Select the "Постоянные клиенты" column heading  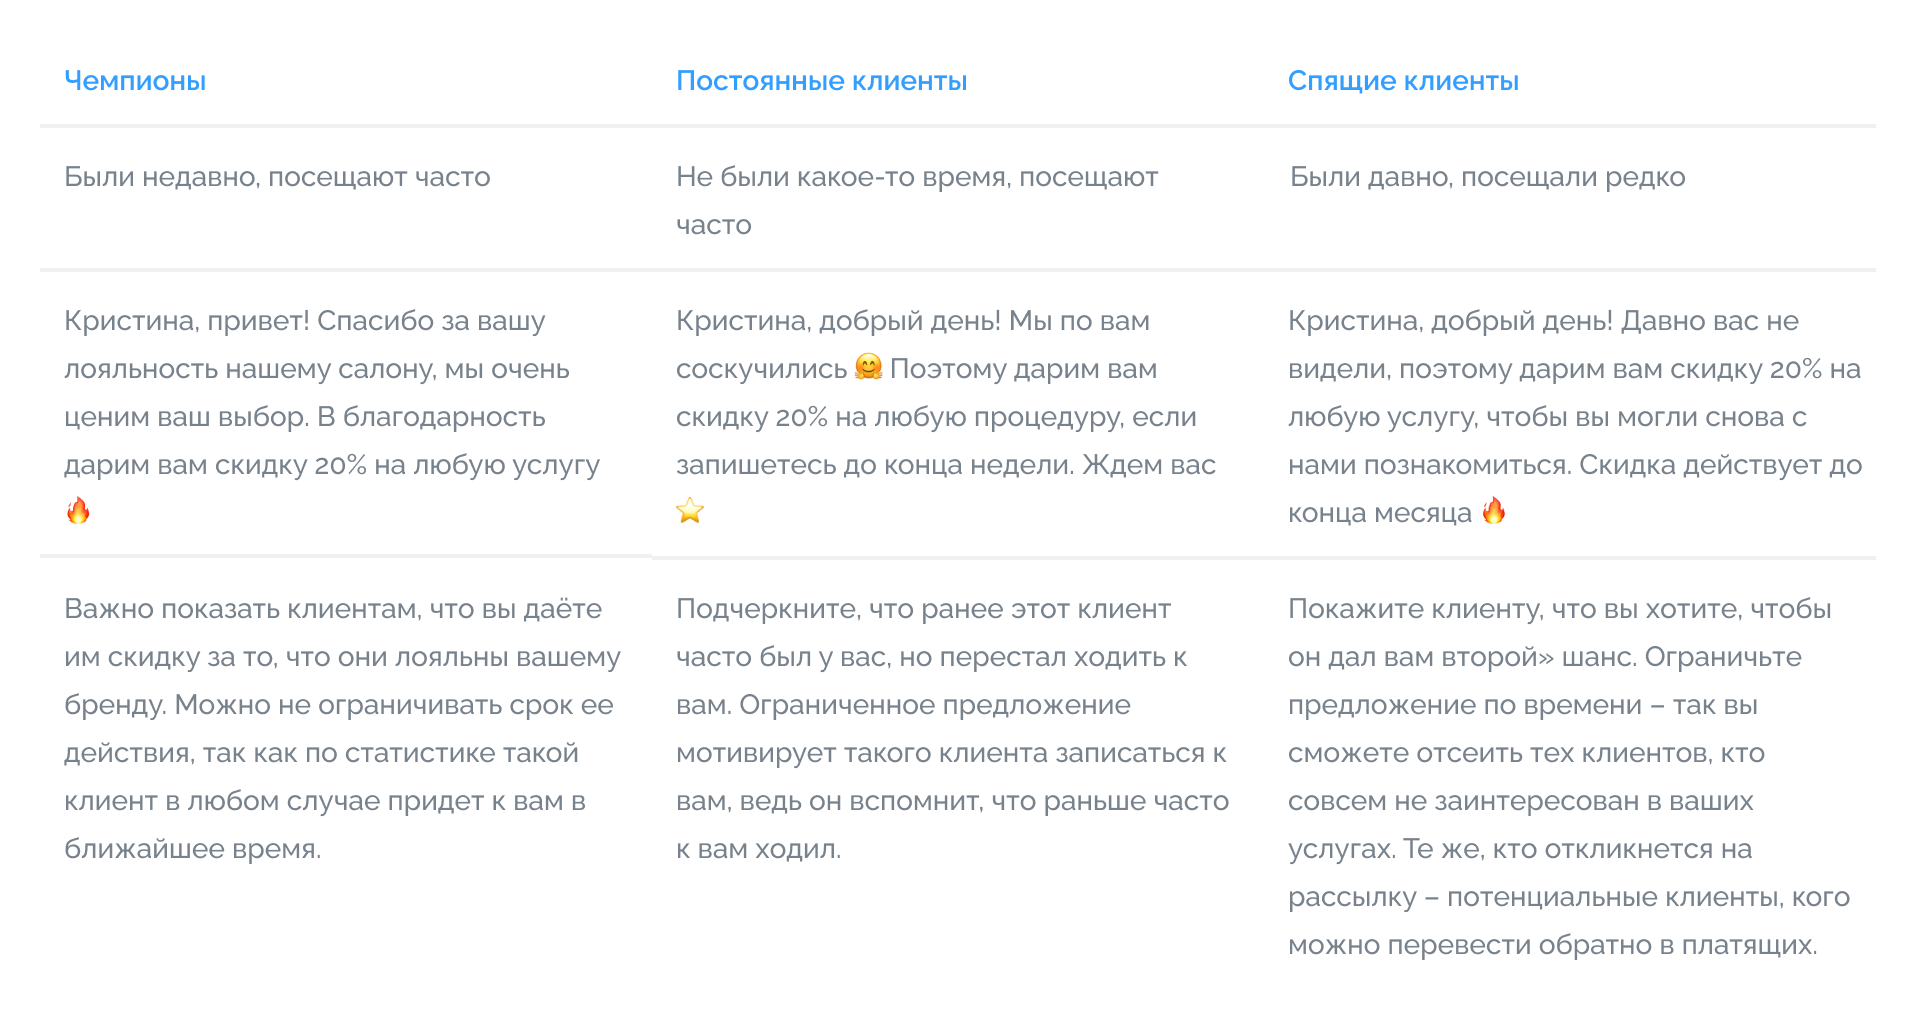click(x=821, y=81)
